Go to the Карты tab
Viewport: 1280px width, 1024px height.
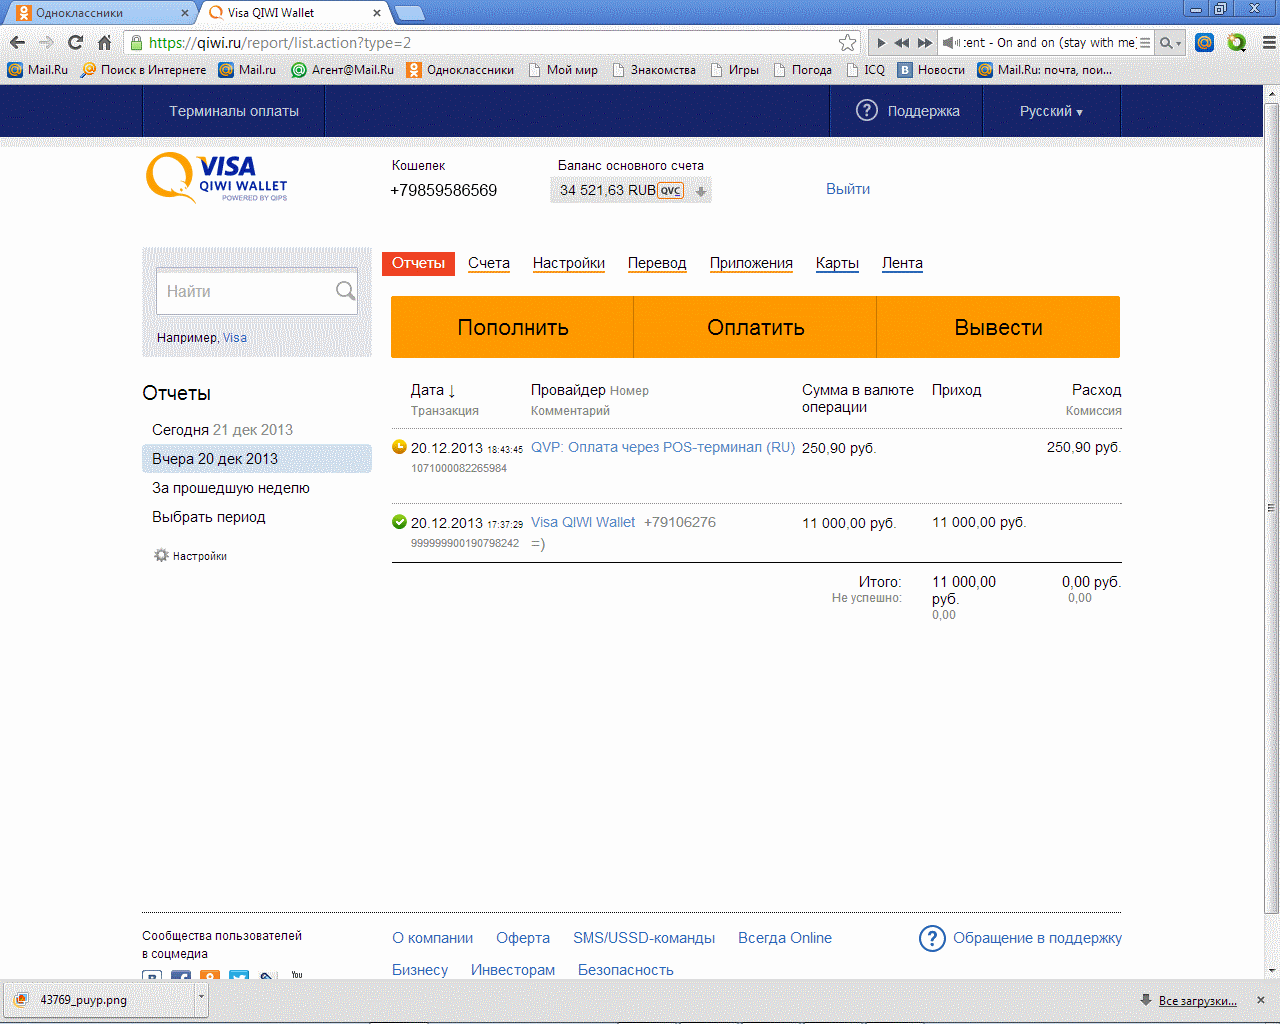(x=837, y=263)
